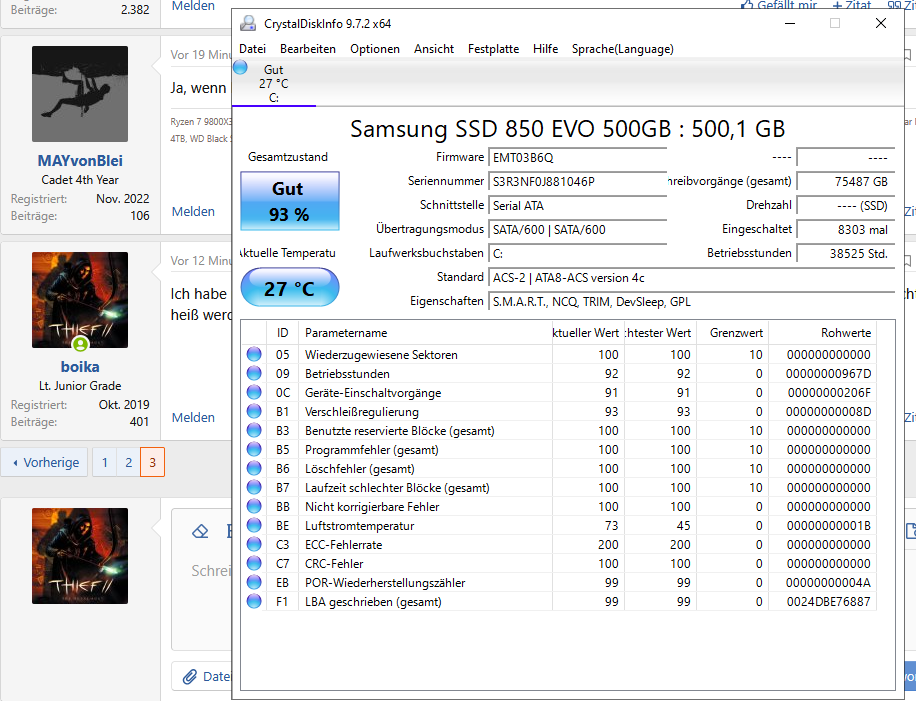
Task: Select current forum page 3
Action: 152,463
